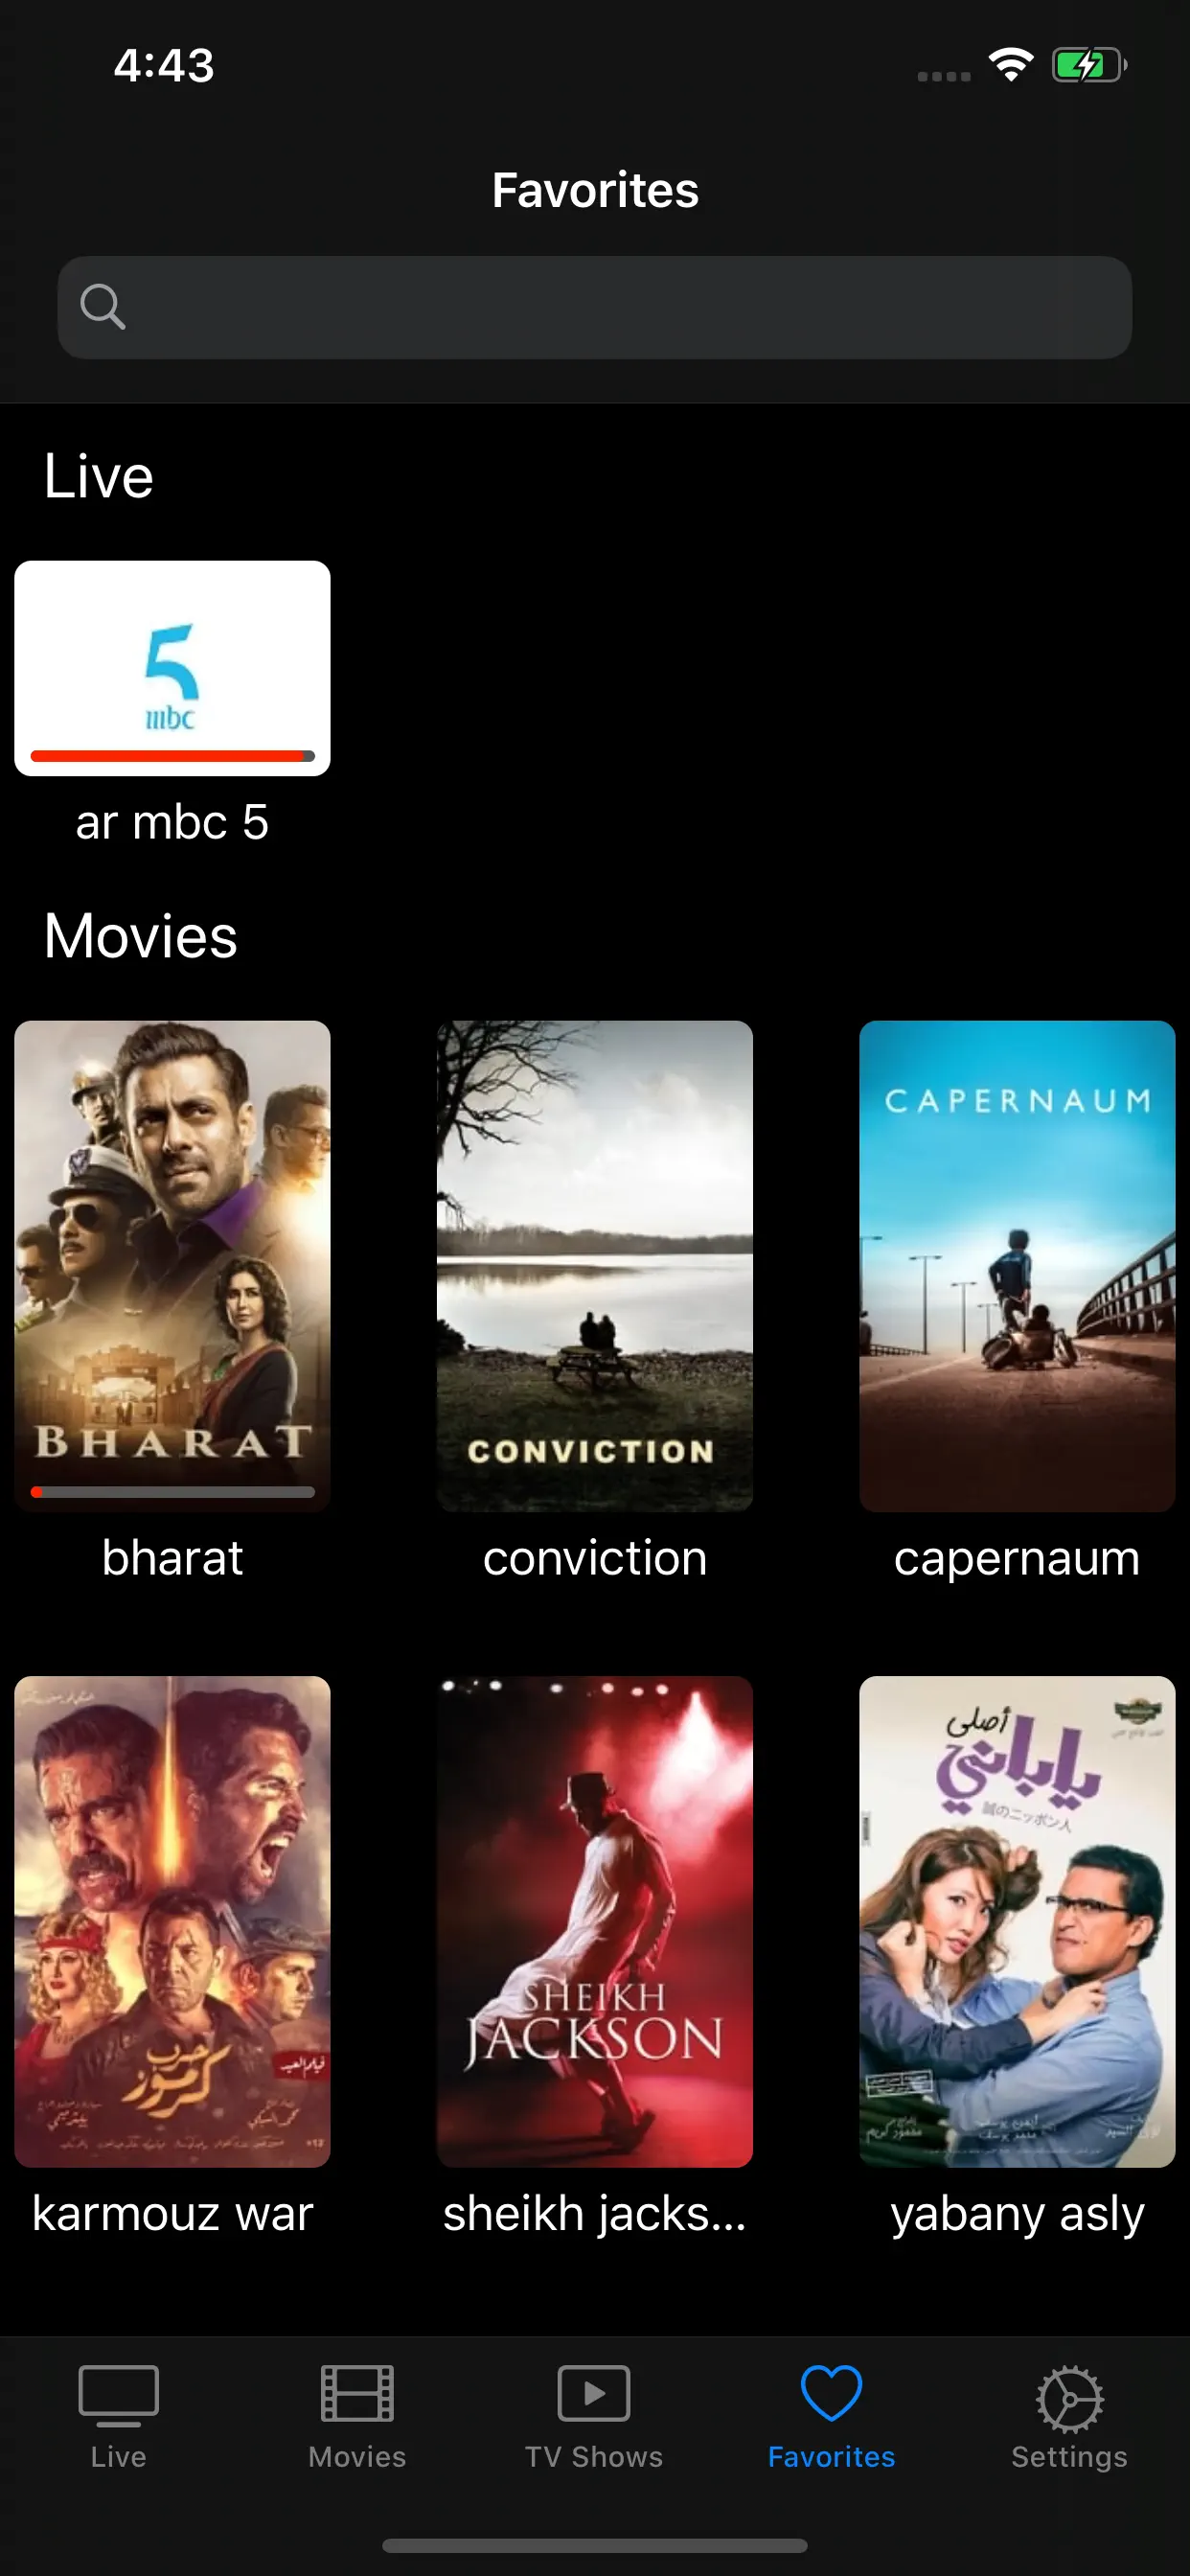Image resolution: width=1190 pixels, height=2576 pixels.
Task: Open the Movies filmstrip icon
Action: (357, 2393)
